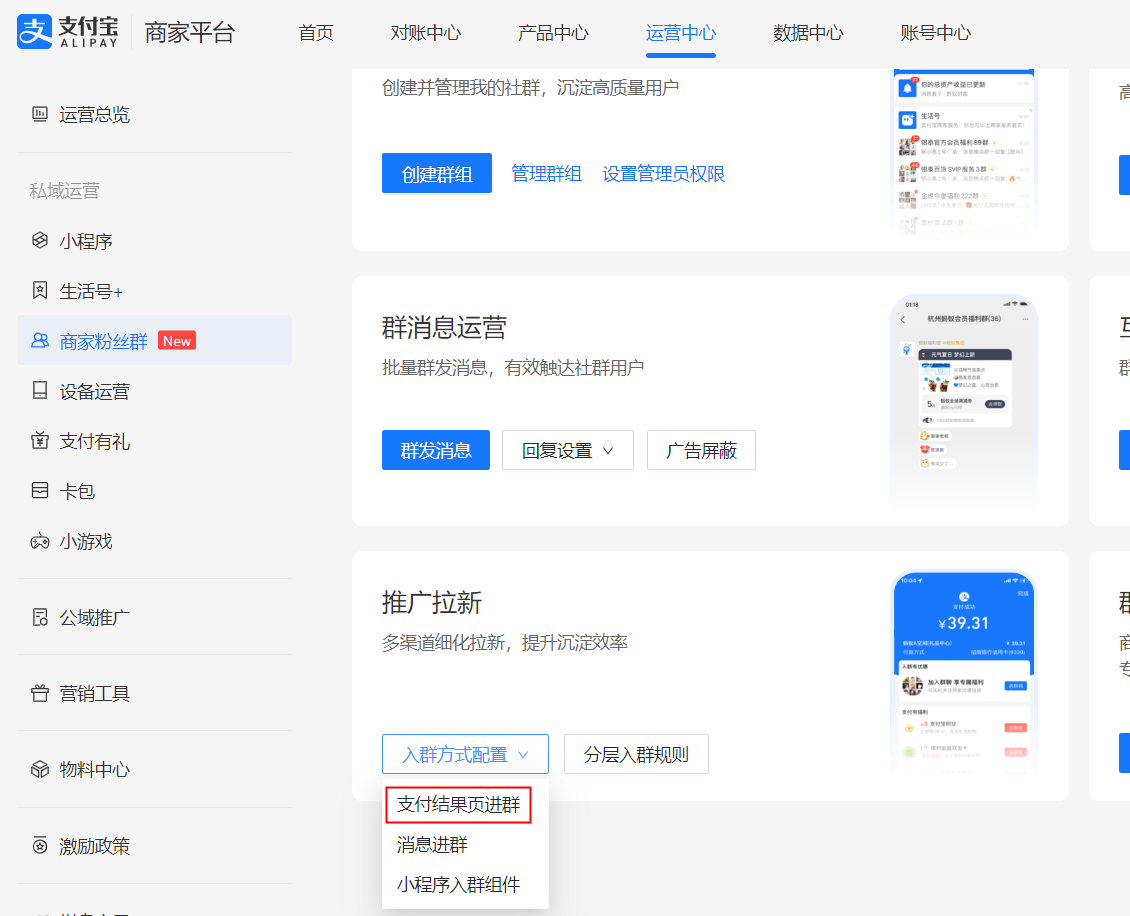Click the 设备运营 device icon
The width and height of the screenshot is (1130, 916).
click(40, 391)
